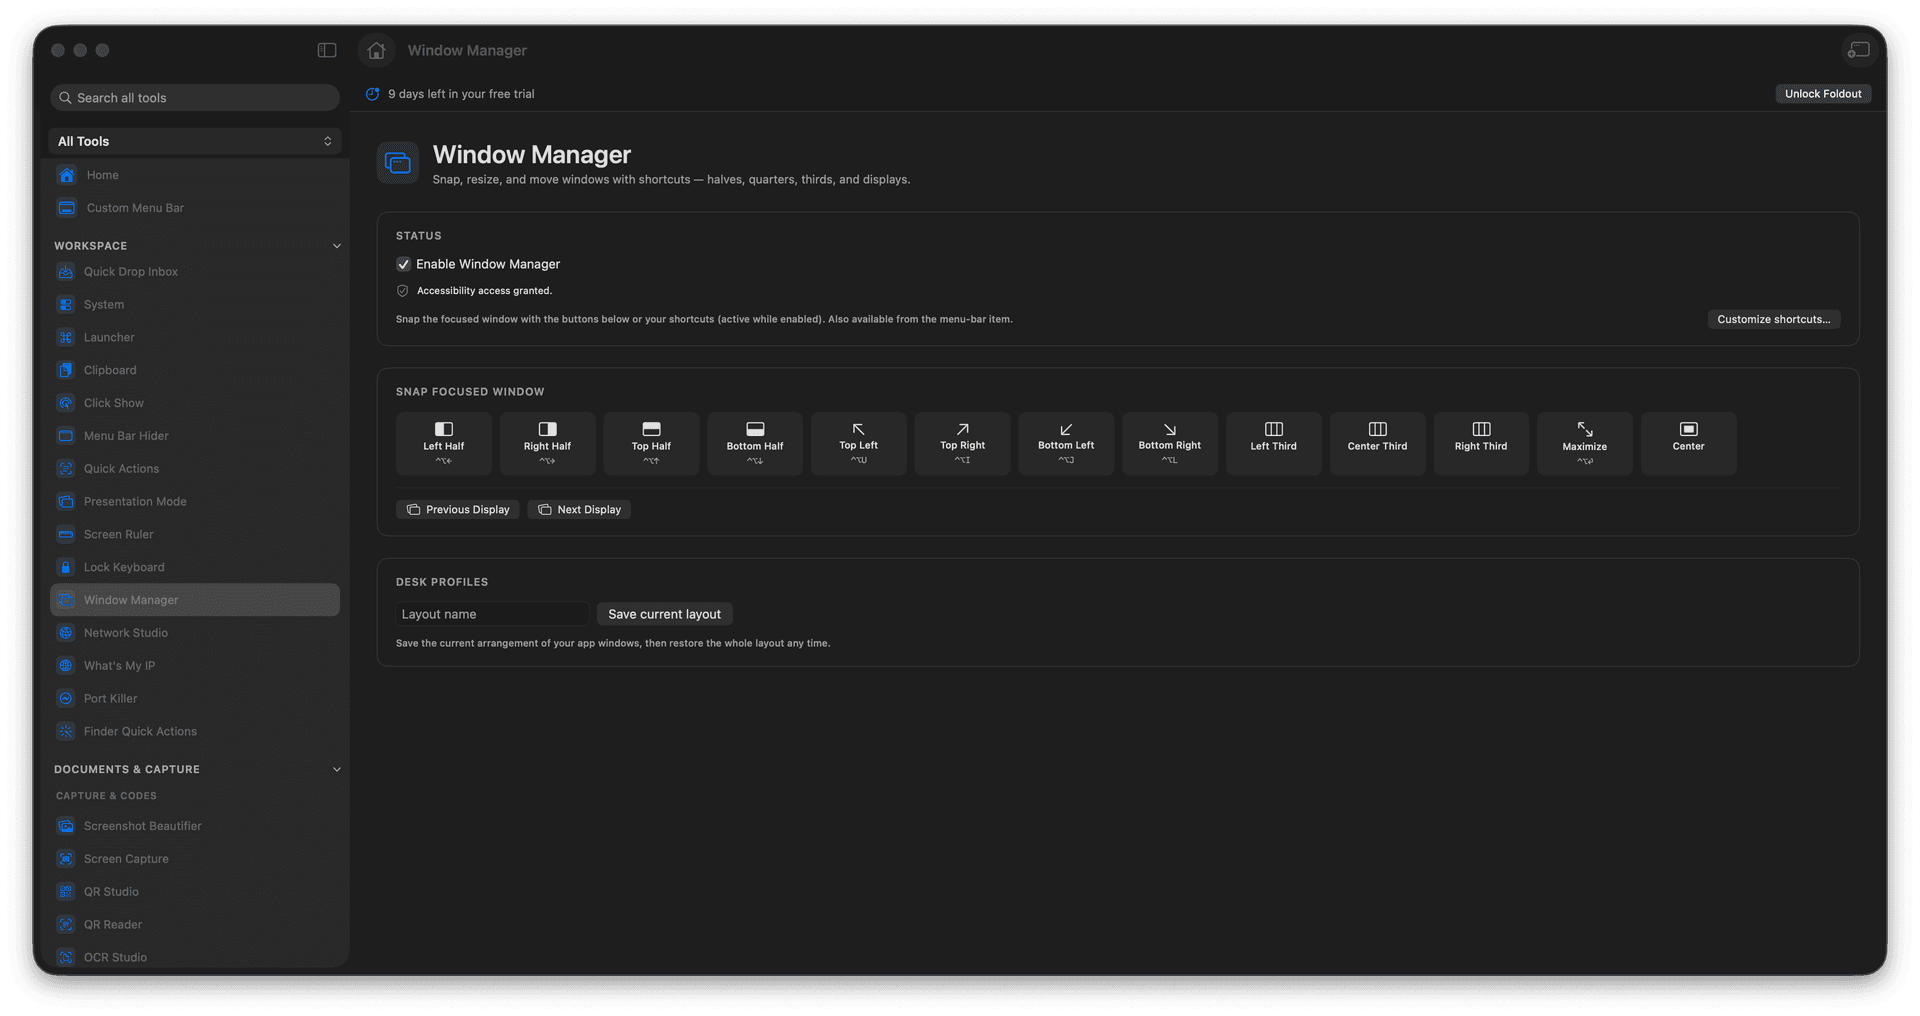Click Save current layout button

point(664,614)
